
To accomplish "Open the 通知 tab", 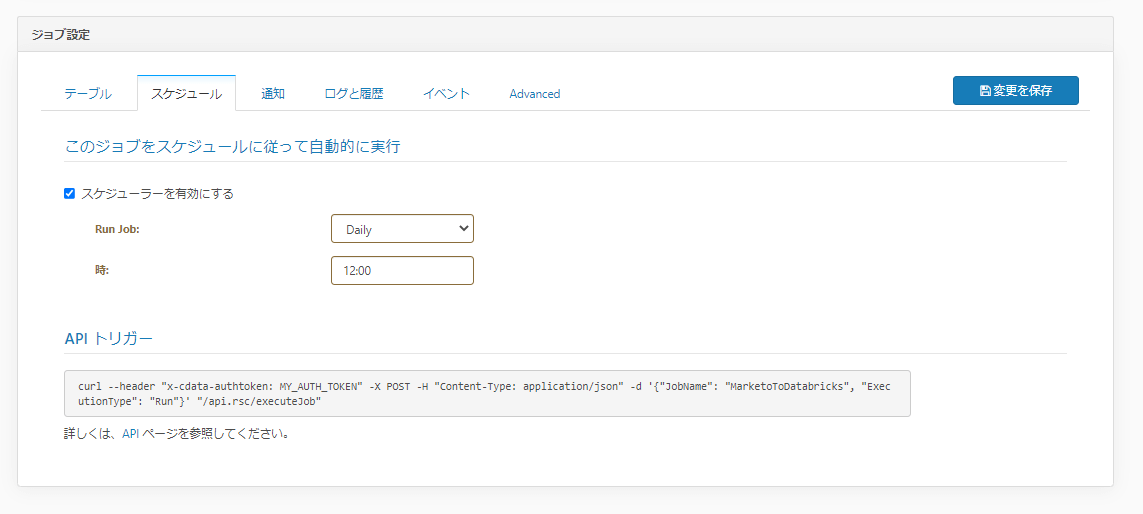I will pyautogui.click(x=273, y=94).
